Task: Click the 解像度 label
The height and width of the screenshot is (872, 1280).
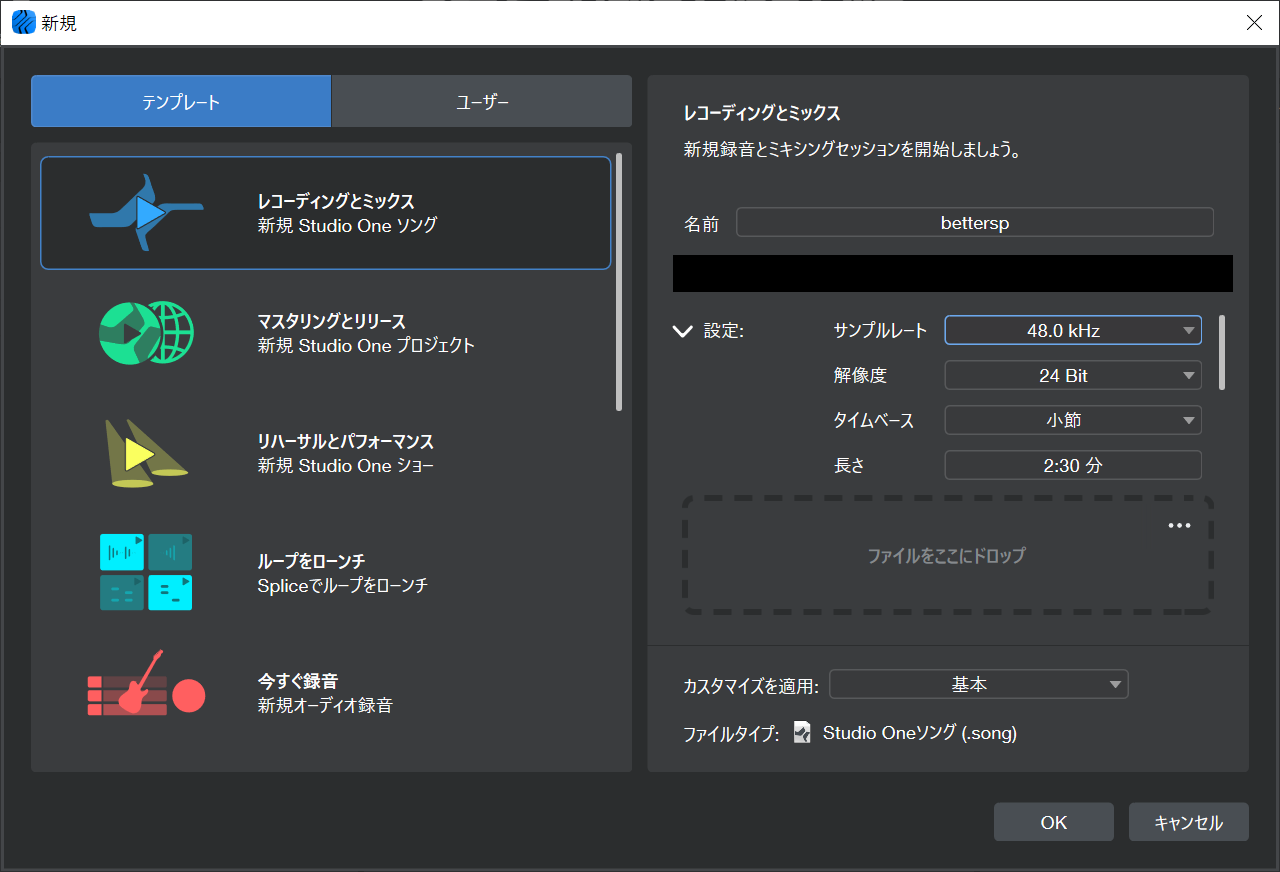Action: click(860, 376)
